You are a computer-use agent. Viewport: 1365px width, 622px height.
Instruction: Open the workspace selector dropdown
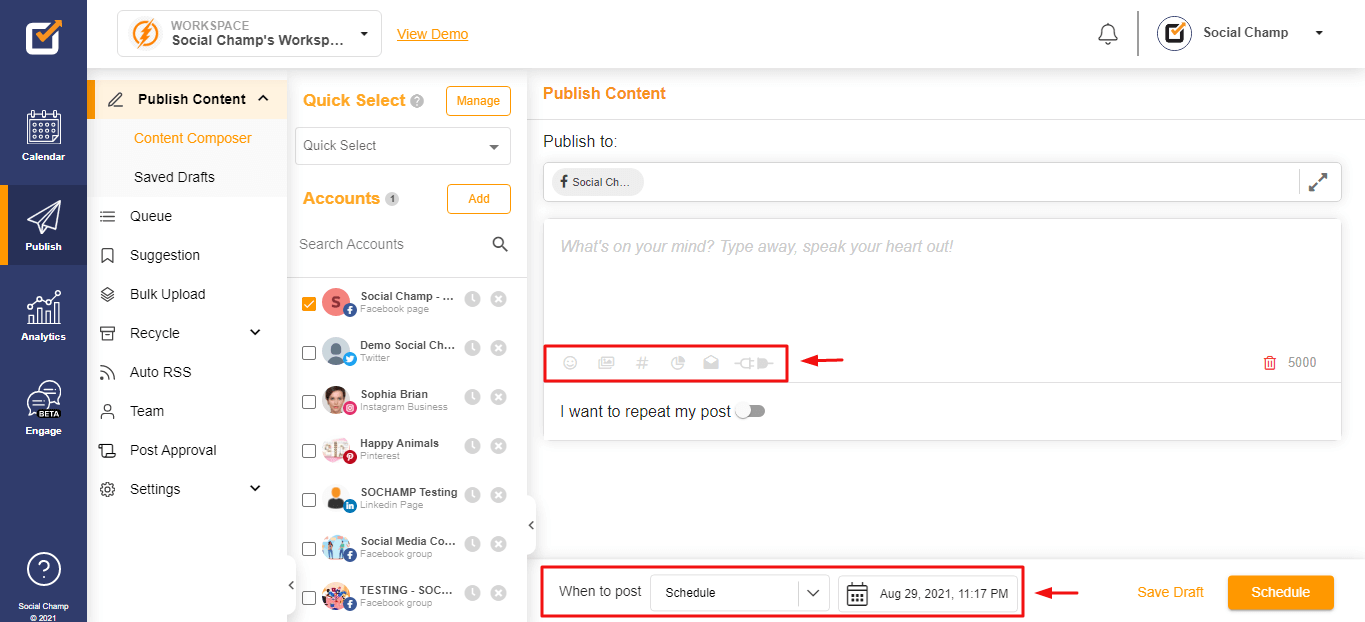pyautogui.click(x=249, y=34)
